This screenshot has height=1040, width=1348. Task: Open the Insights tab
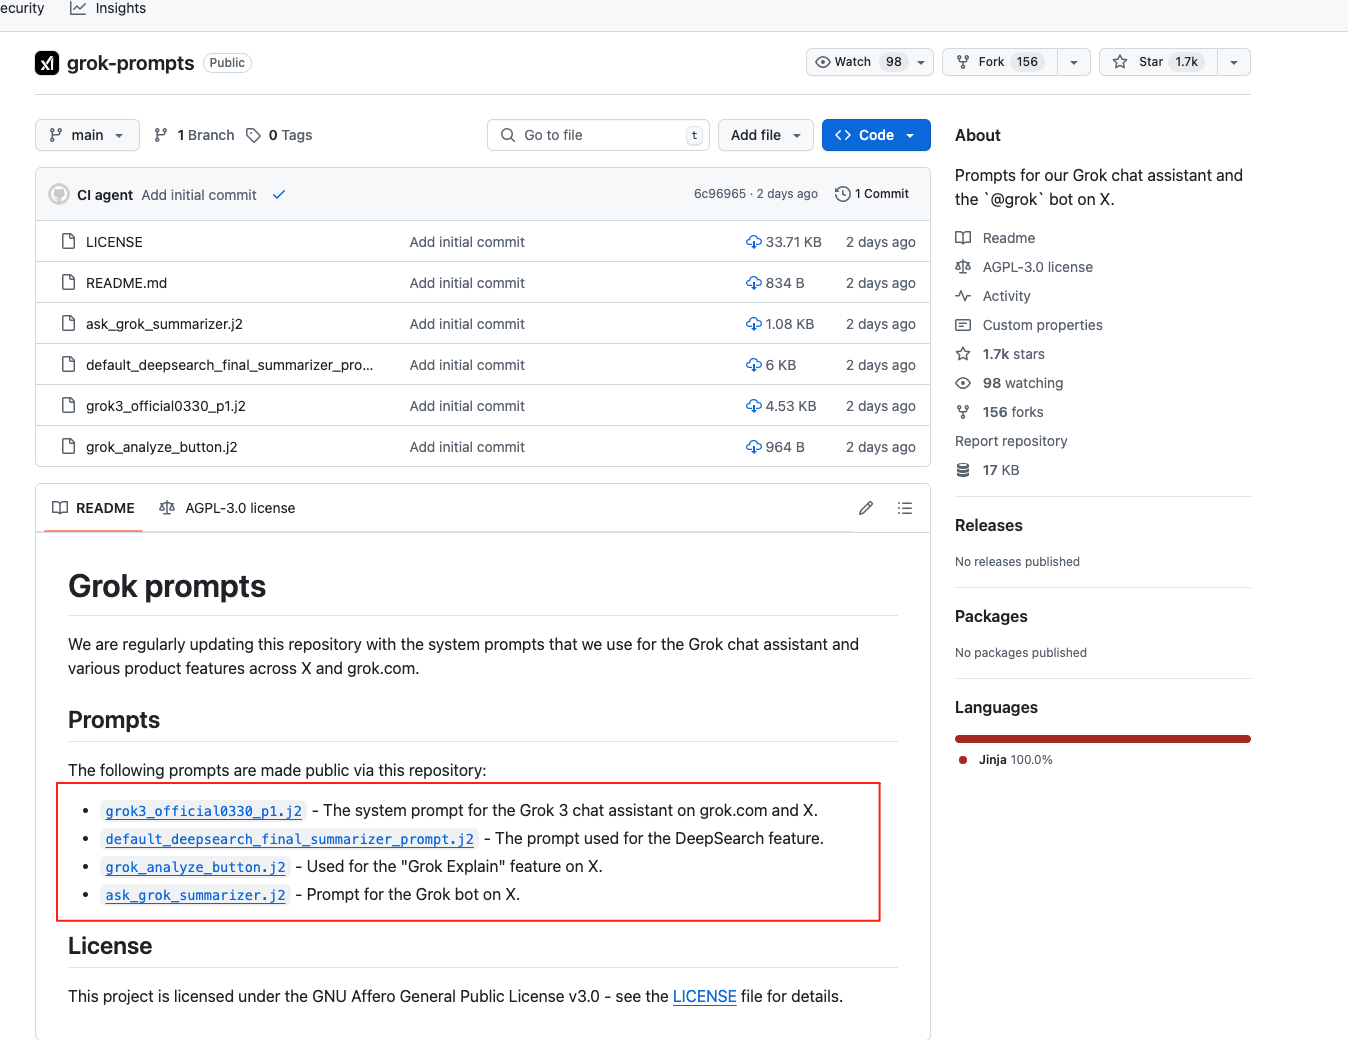coord(108,8)
